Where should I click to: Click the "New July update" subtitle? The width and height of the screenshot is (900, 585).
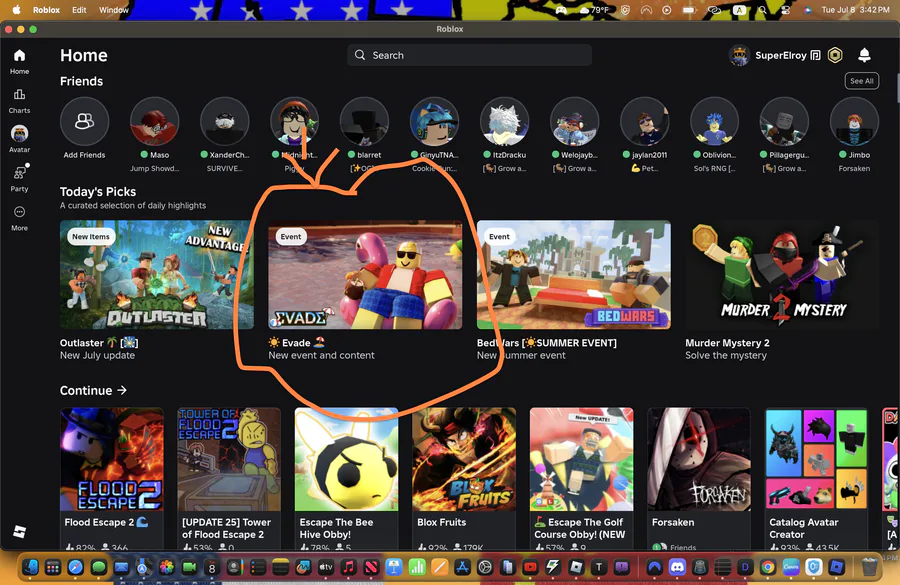click(98, 355)
